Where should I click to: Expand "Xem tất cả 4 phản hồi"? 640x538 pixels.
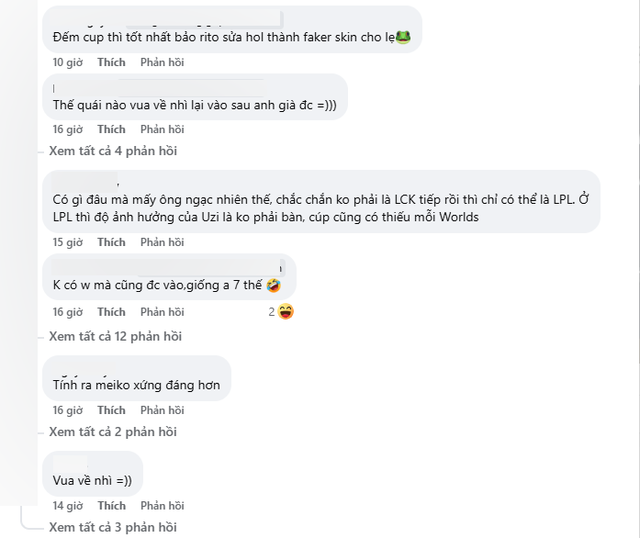112,151
